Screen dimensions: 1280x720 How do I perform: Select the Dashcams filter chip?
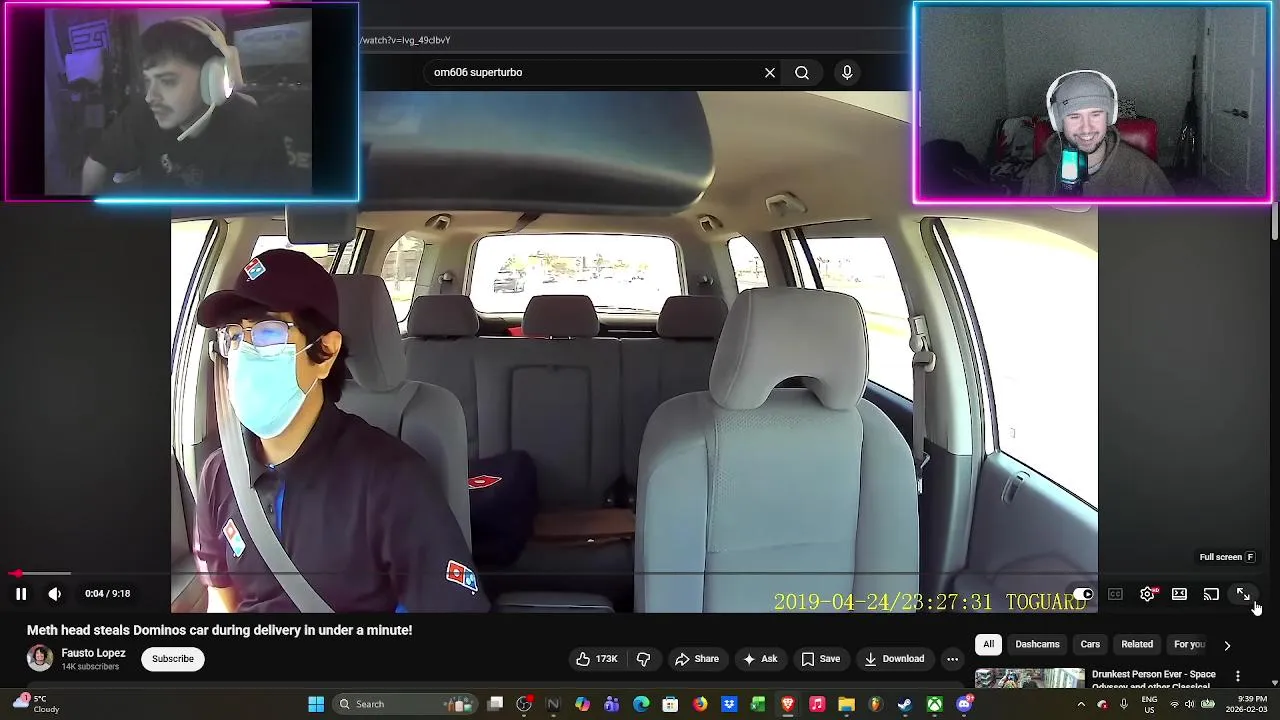[1037, 645]
